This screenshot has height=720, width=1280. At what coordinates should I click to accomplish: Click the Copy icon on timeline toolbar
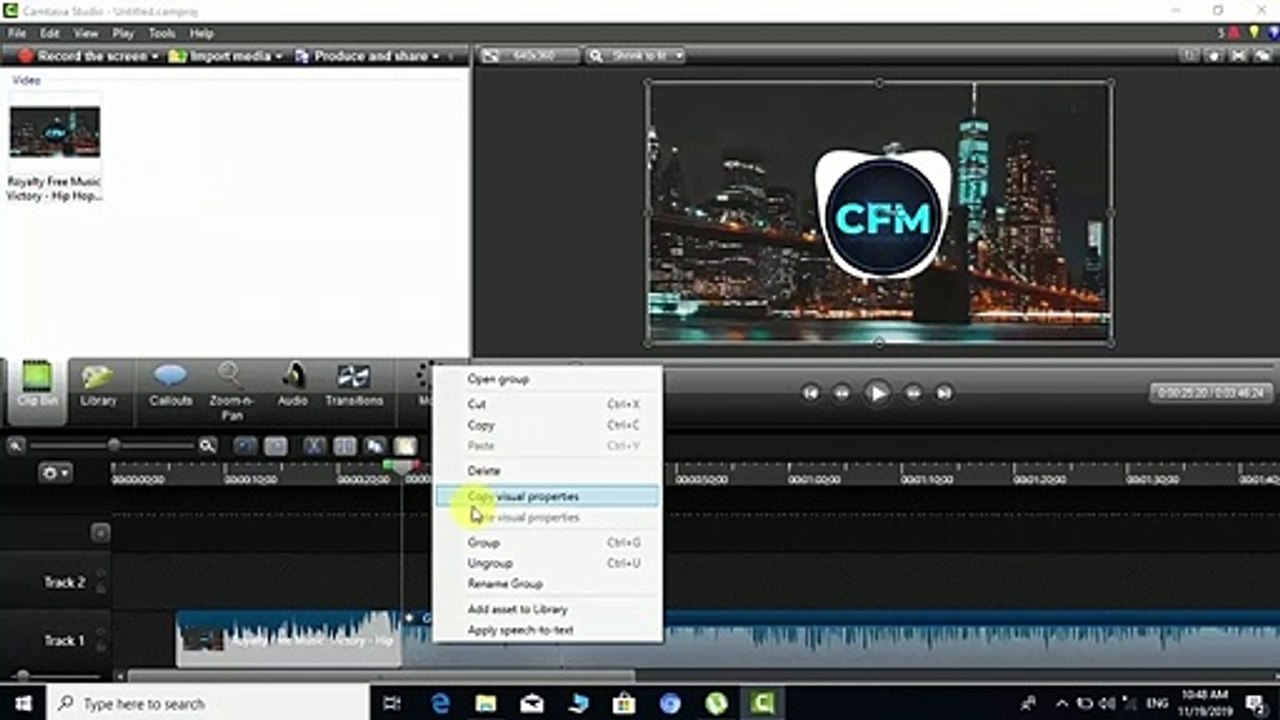point(375,446)
